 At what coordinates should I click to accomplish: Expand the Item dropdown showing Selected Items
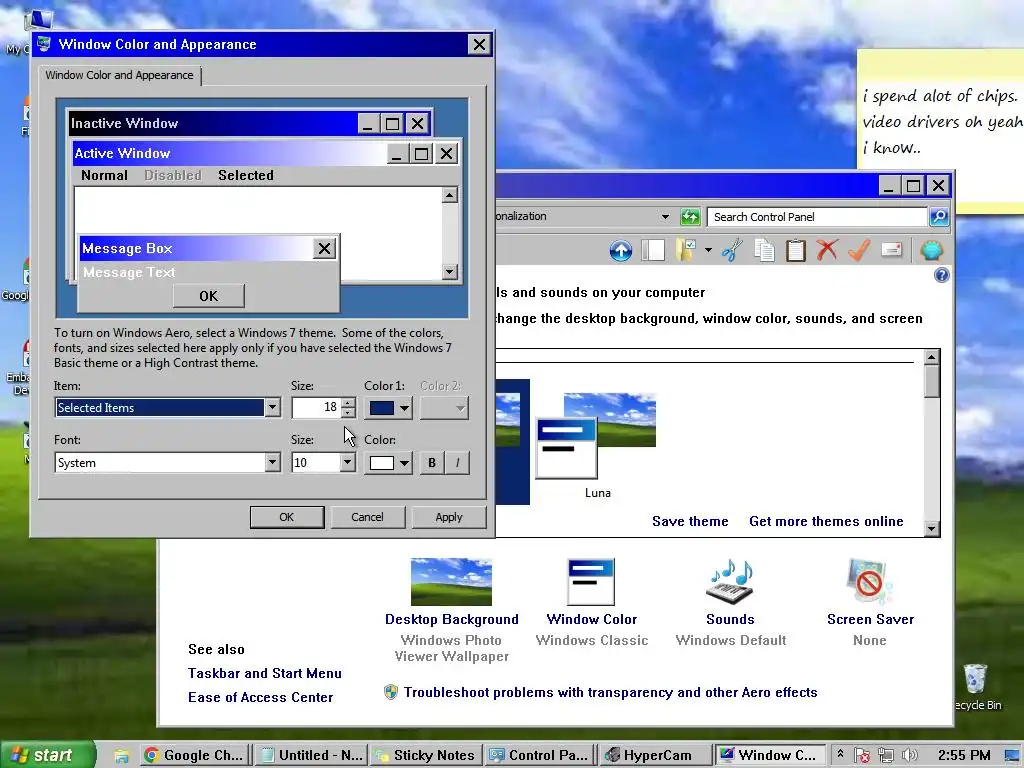272,408
